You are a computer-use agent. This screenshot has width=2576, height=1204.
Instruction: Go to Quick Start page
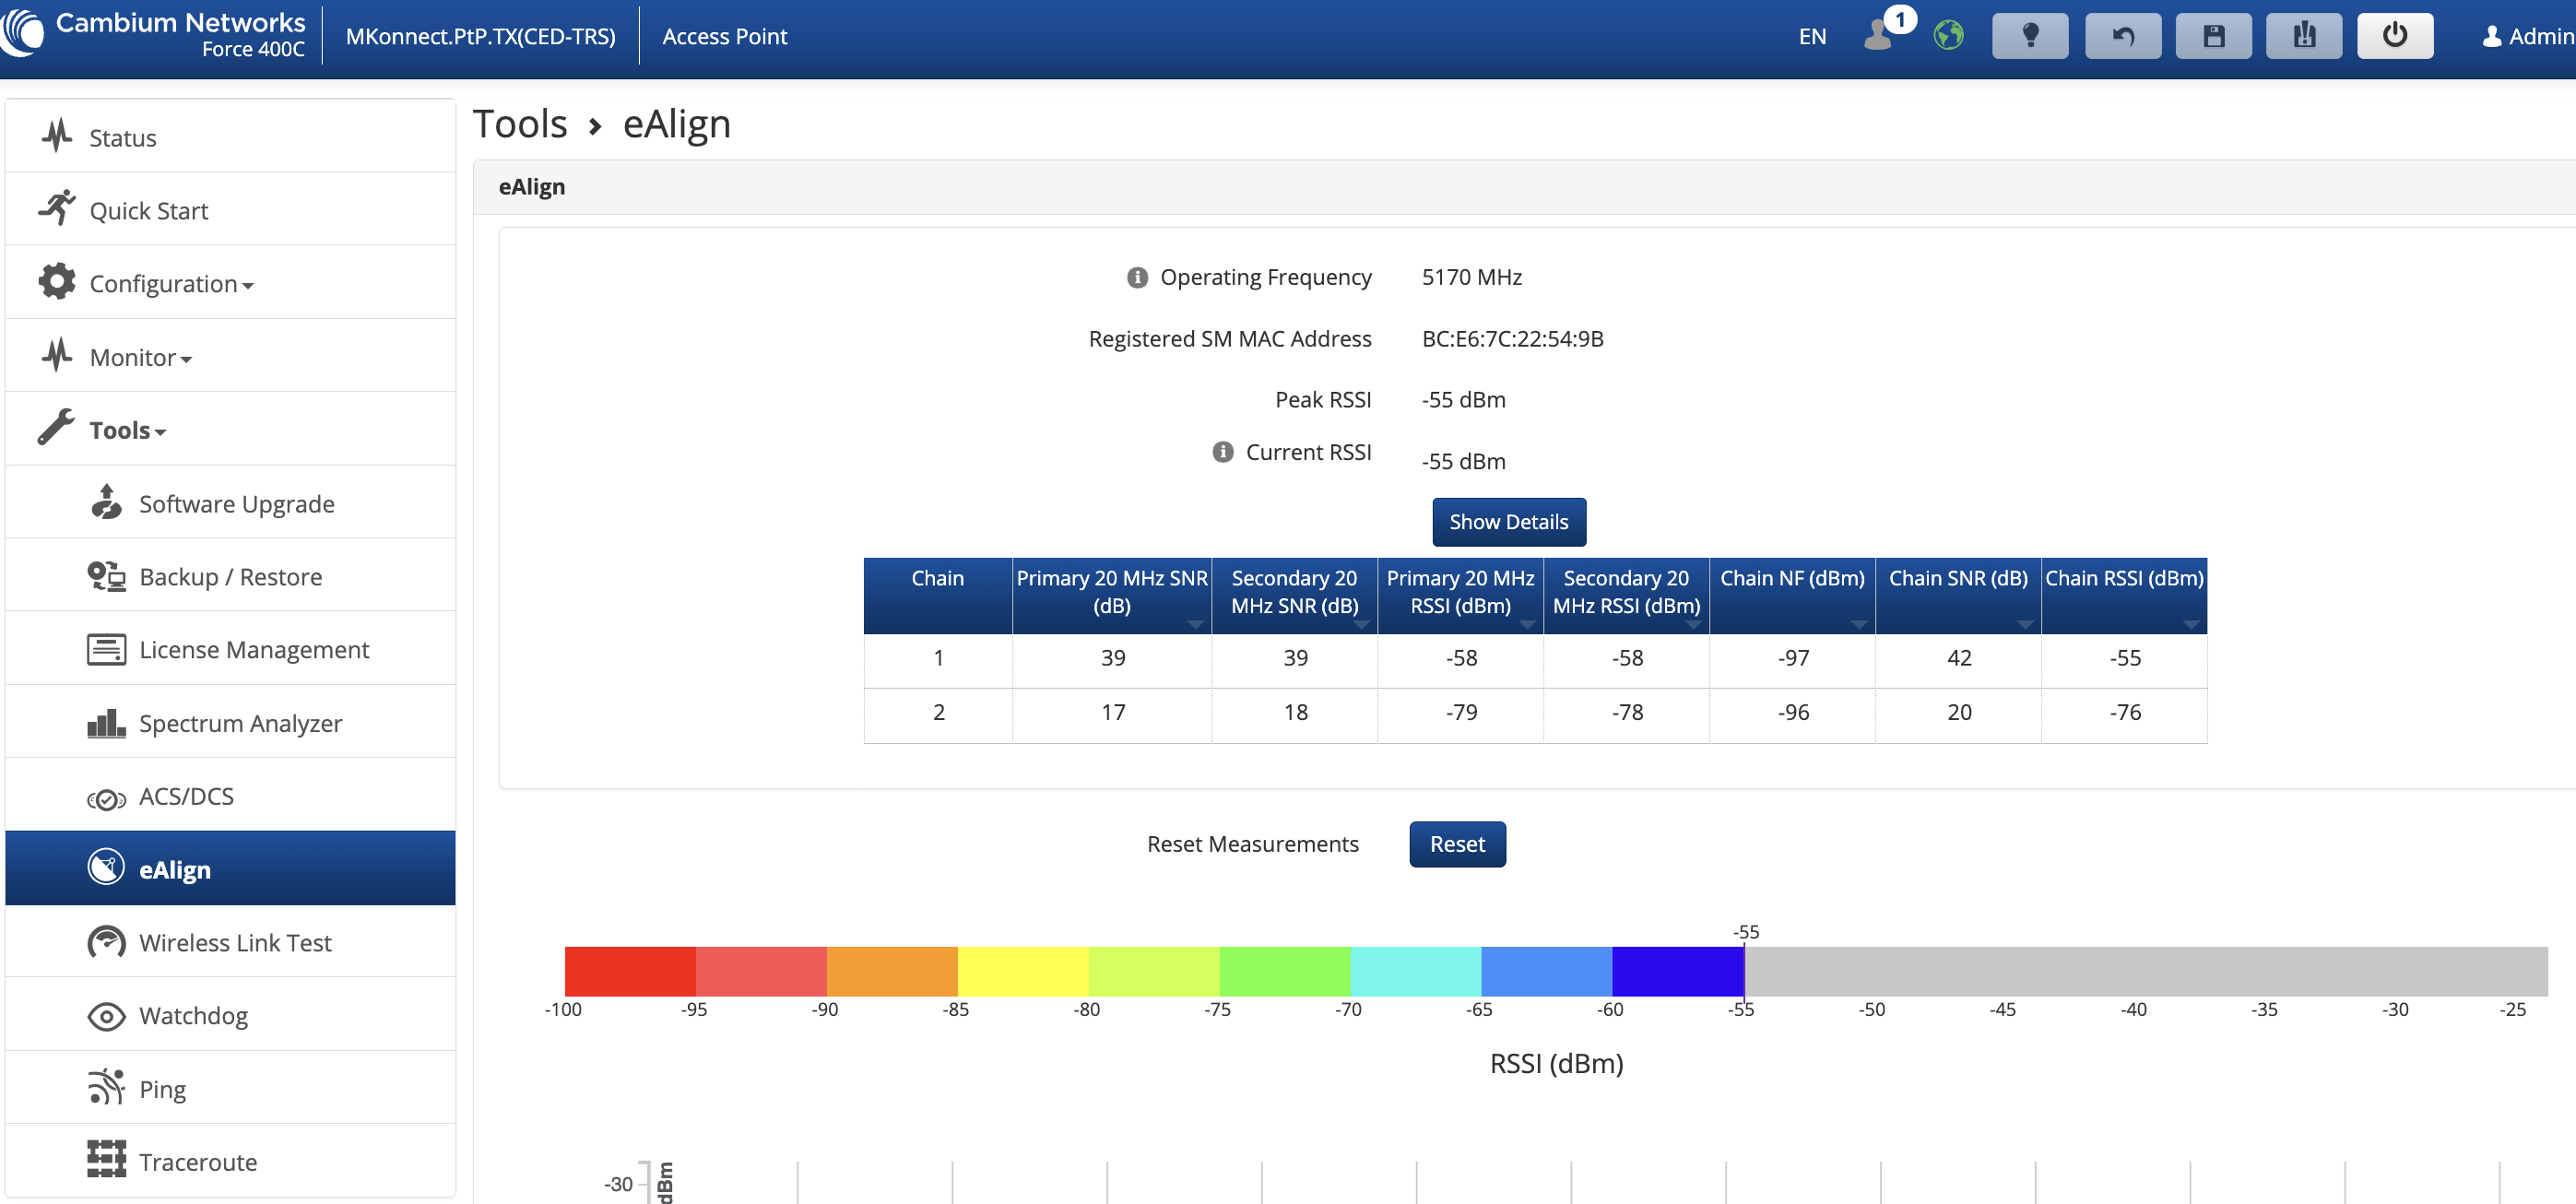point(148,210)
